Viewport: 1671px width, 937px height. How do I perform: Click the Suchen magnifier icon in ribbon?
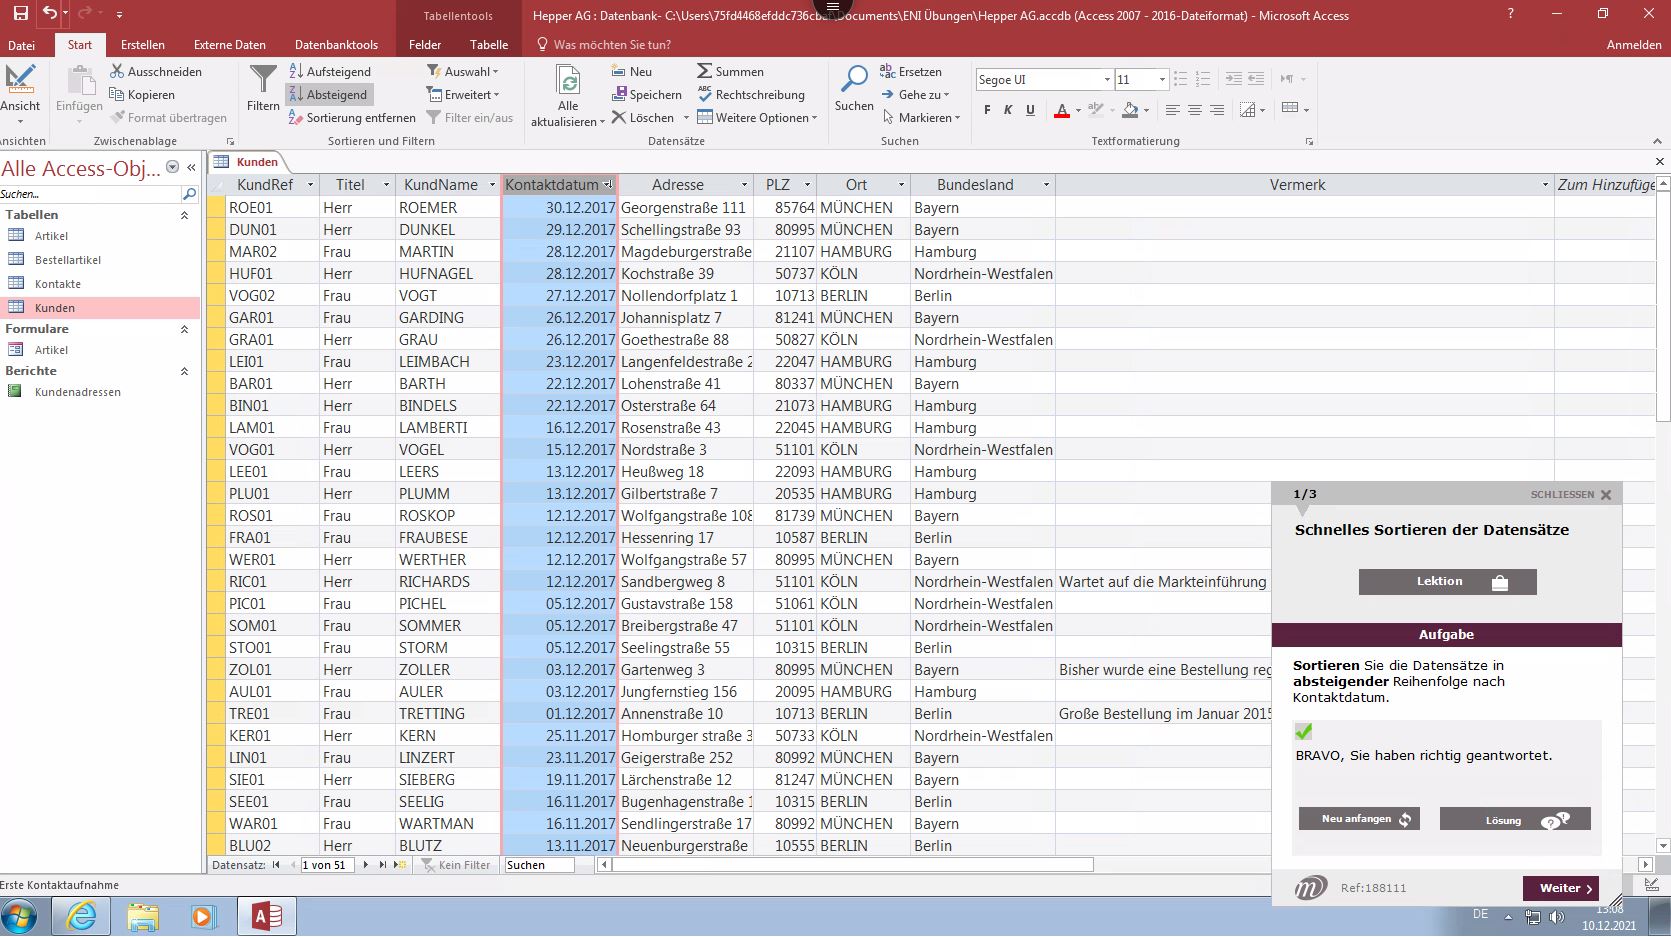click(x=855, y=79)
